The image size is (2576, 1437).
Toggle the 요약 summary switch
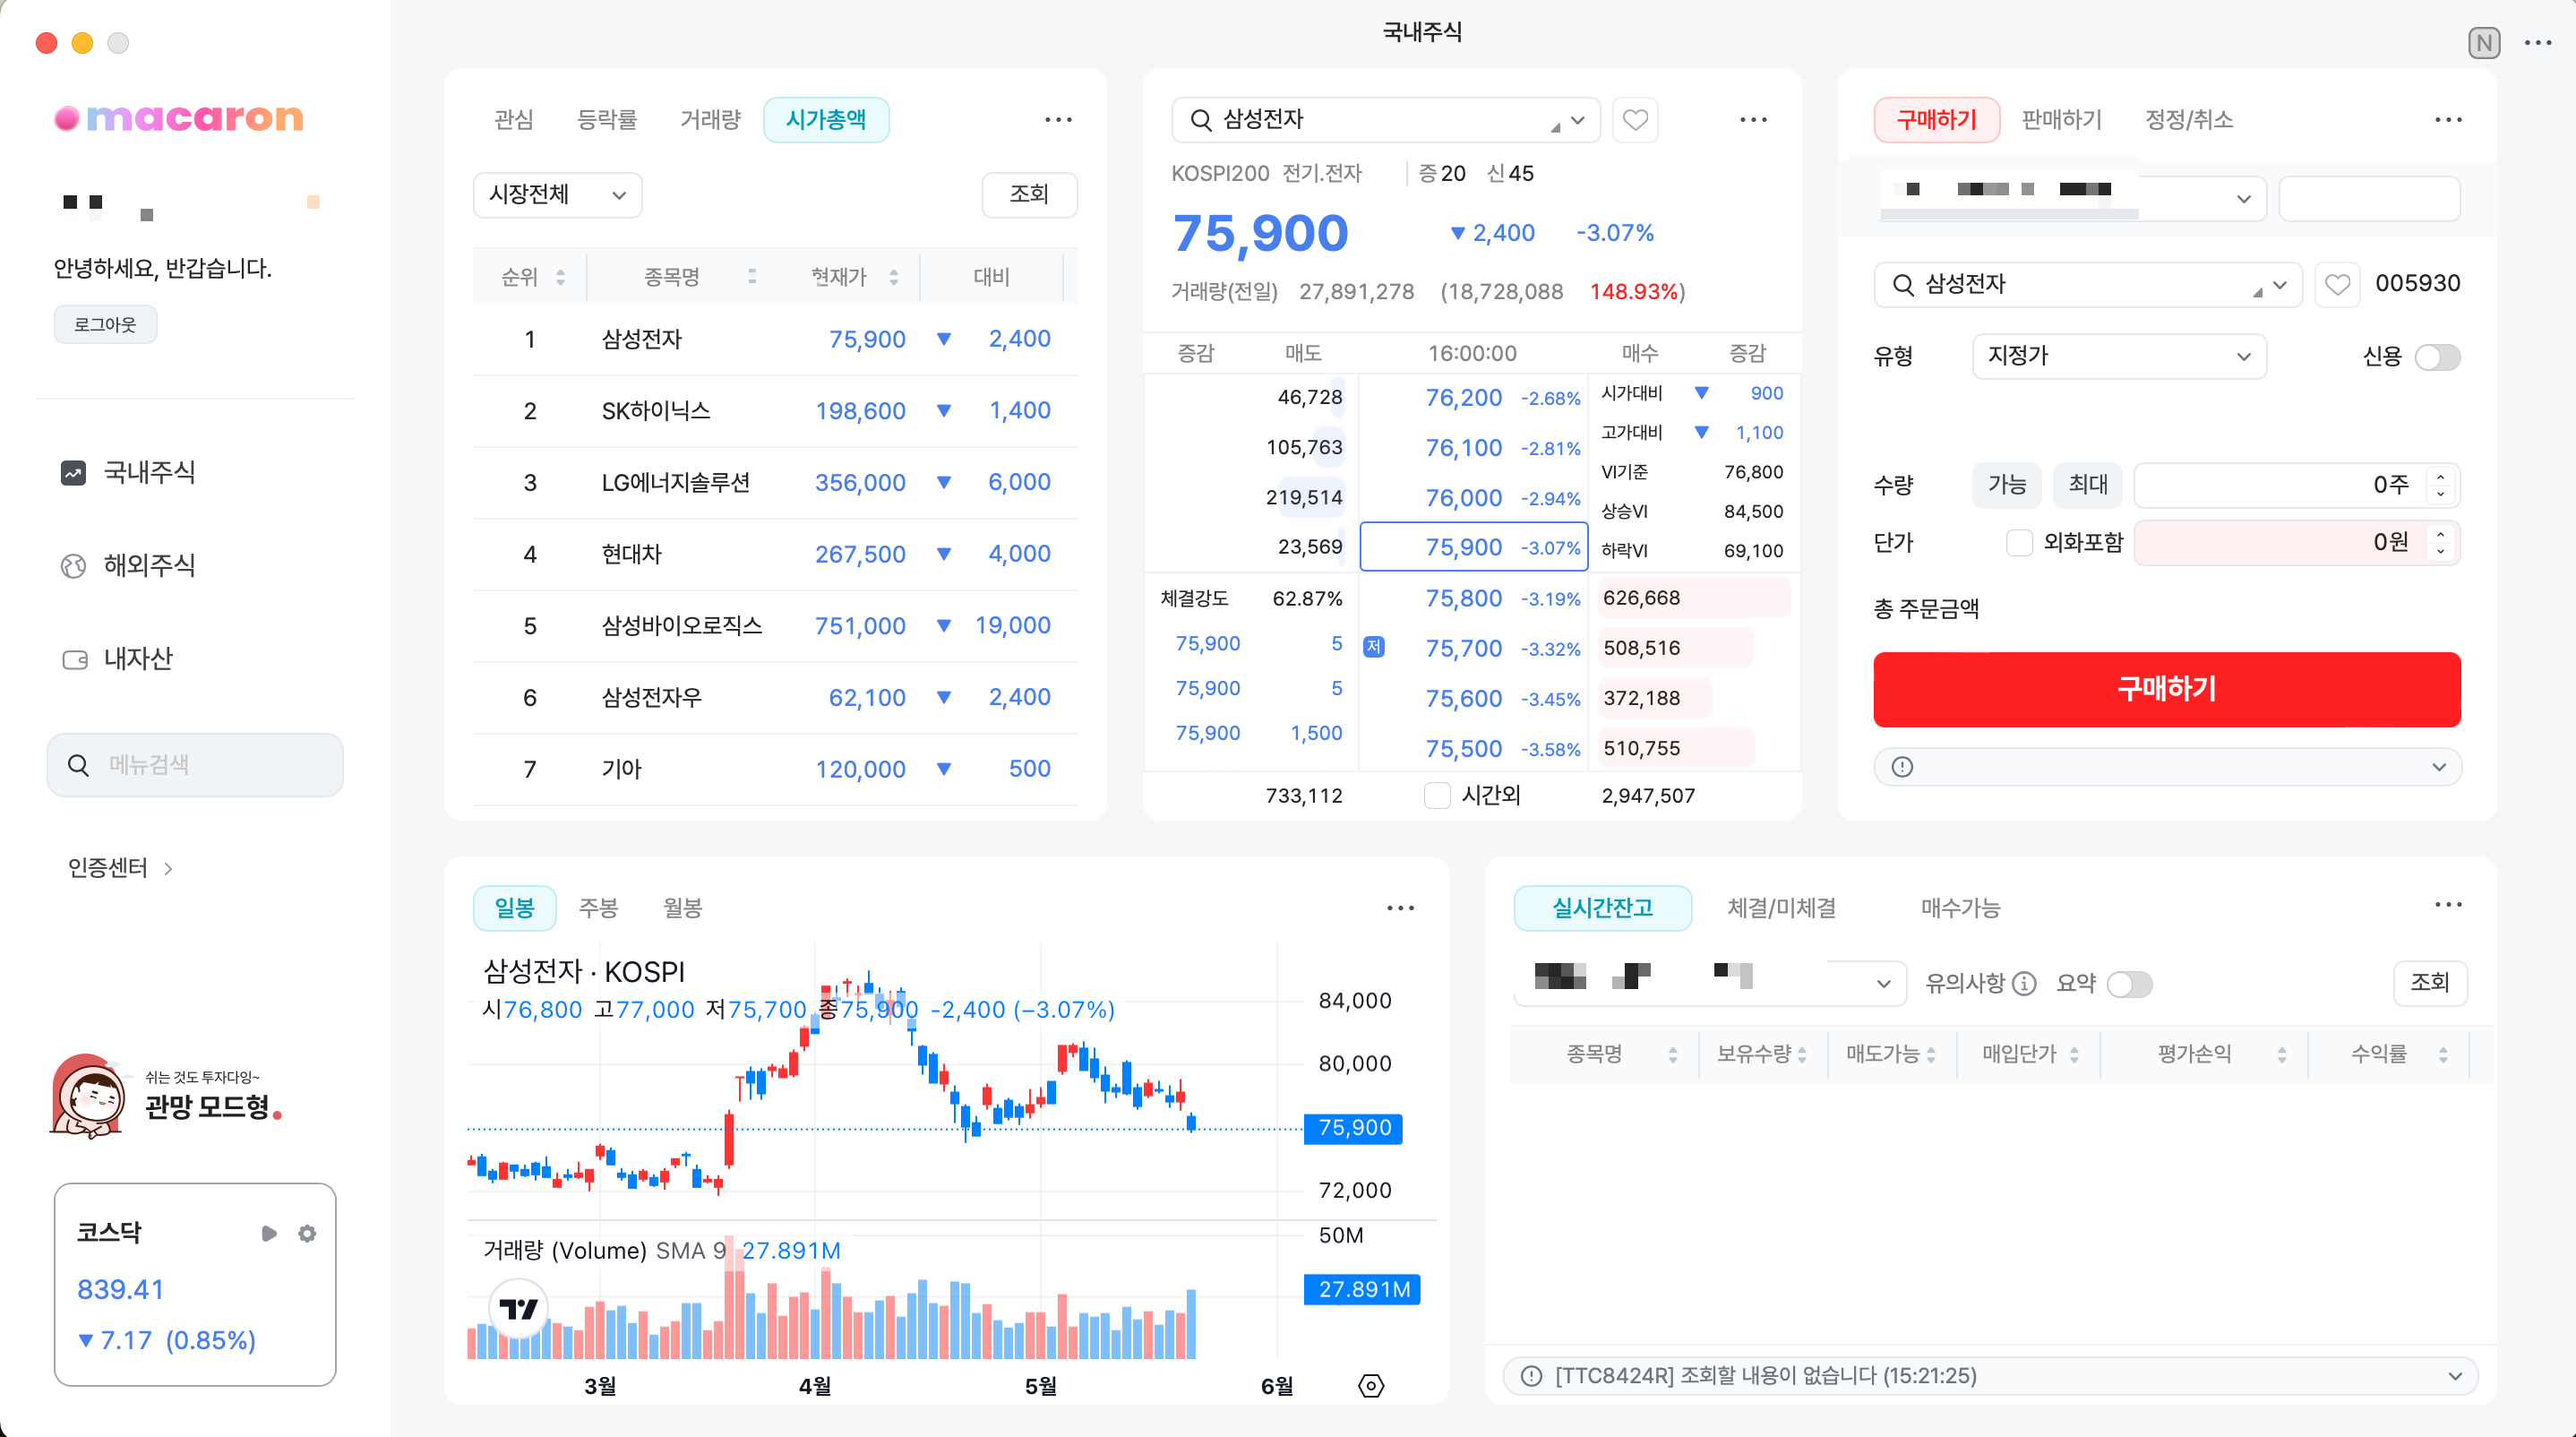point(2129,984)
